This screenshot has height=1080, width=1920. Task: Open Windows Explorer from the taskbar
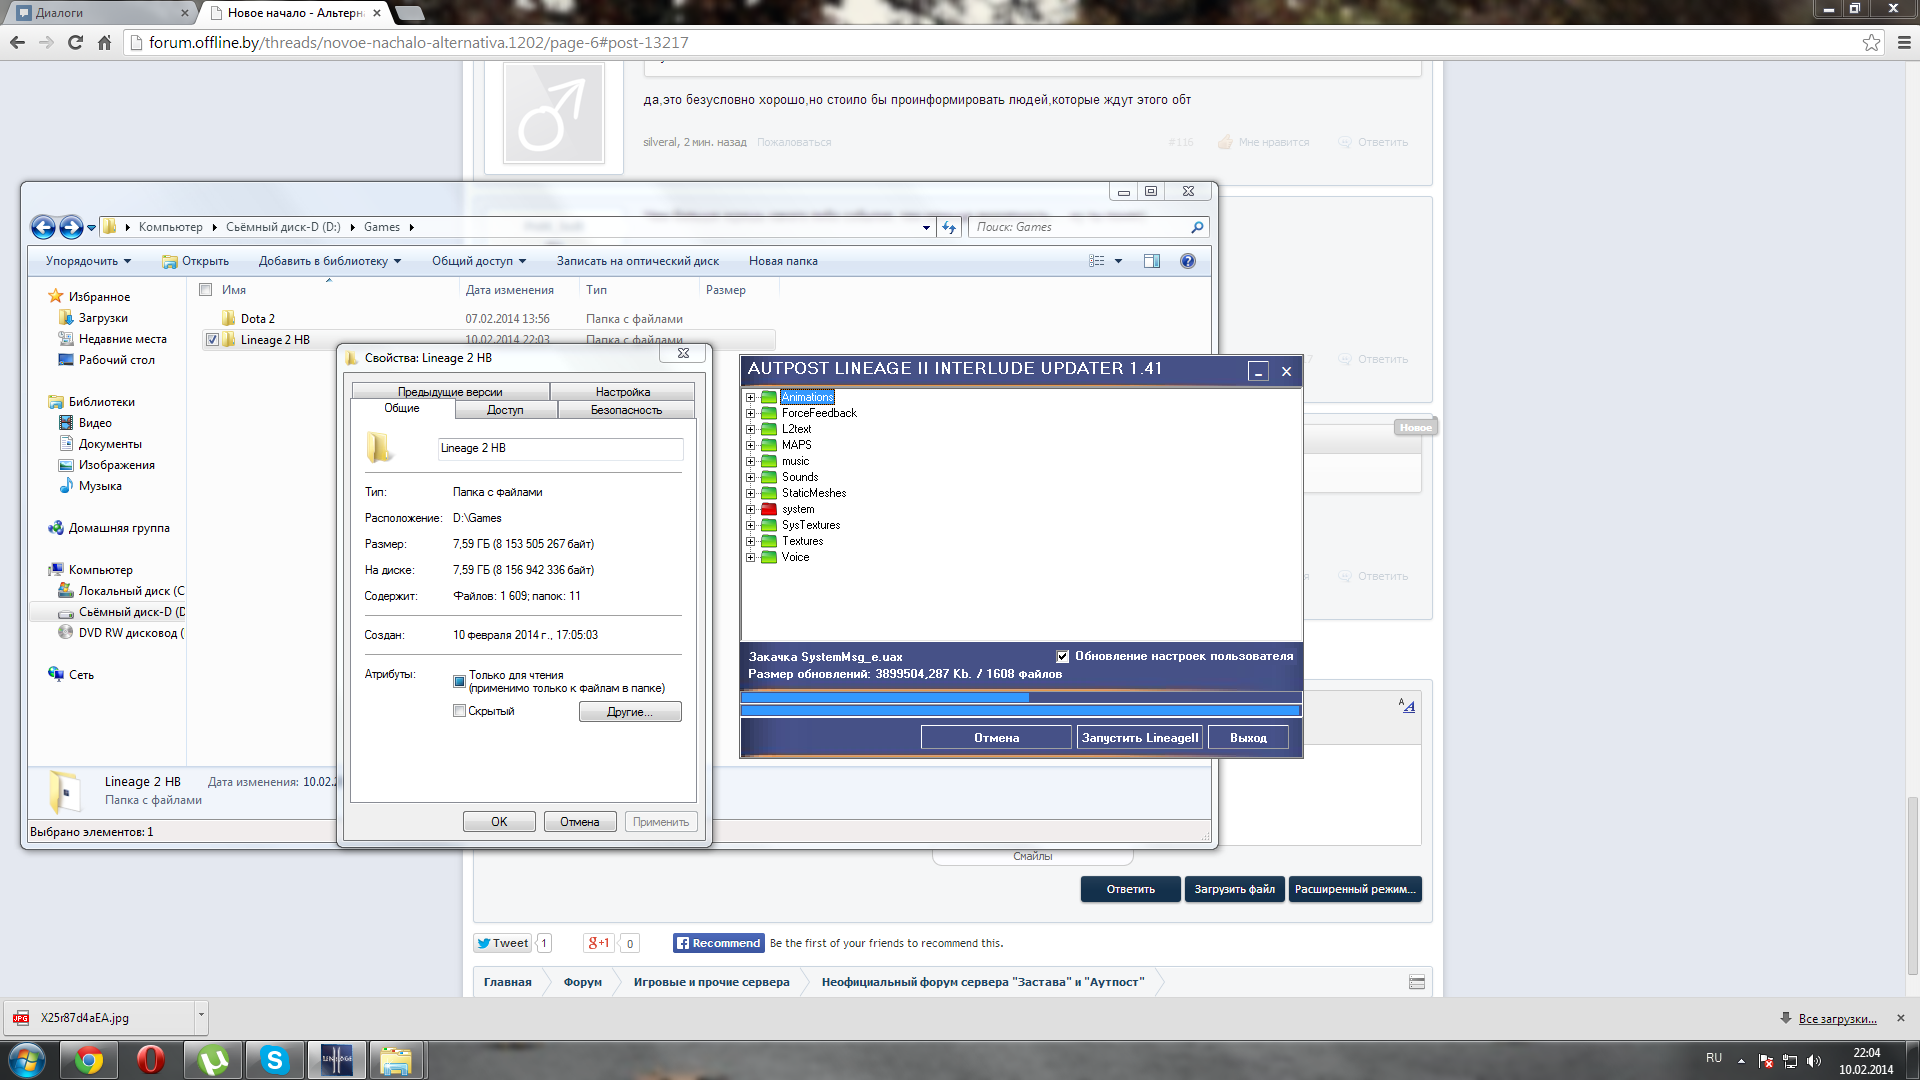pyautogui.click(x=397, y=1060)
